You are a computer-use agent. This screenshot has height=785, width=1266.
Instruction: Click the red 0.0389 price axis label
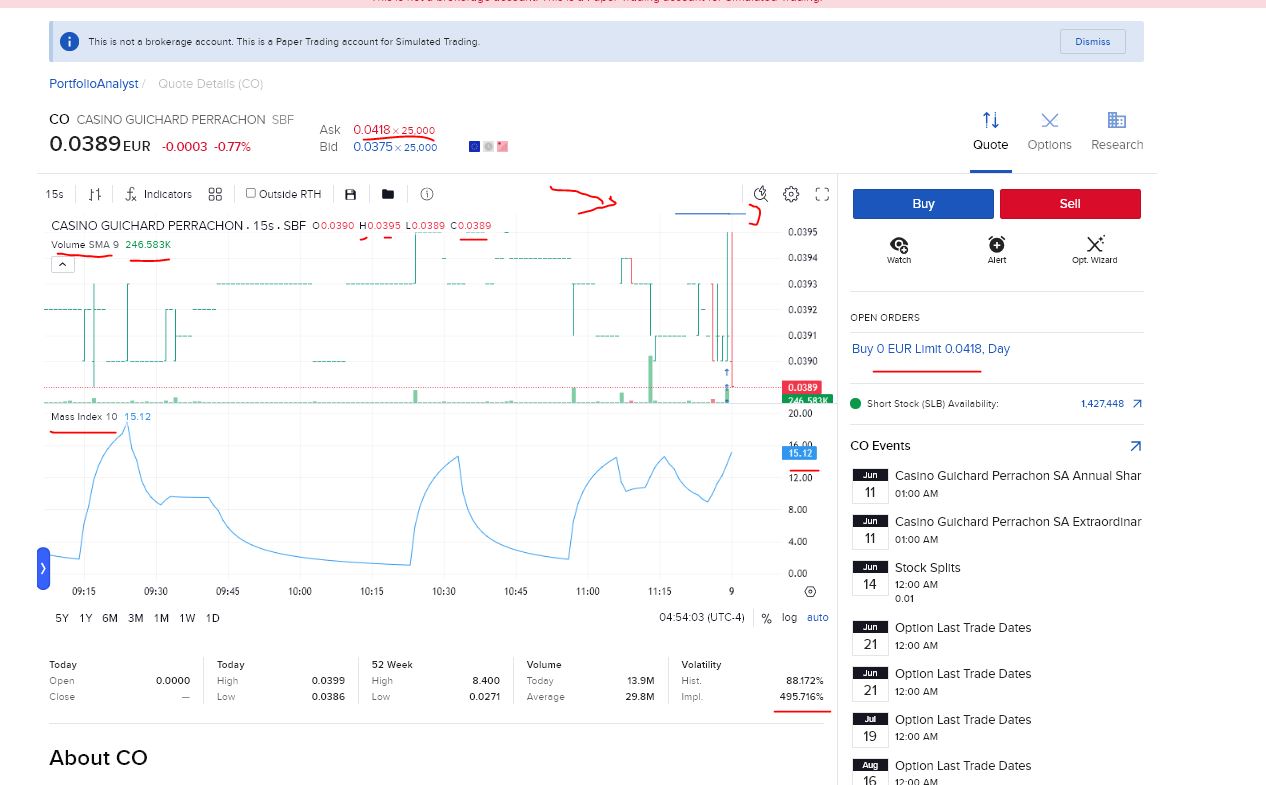tap(802, 387)
